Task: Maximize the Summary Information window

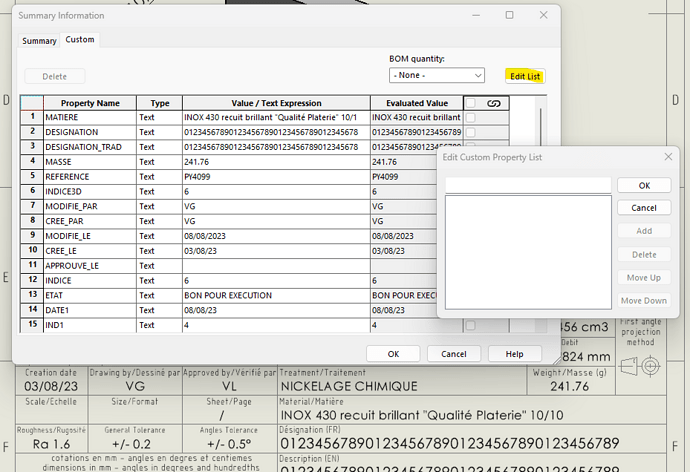Action: point(509,15)
